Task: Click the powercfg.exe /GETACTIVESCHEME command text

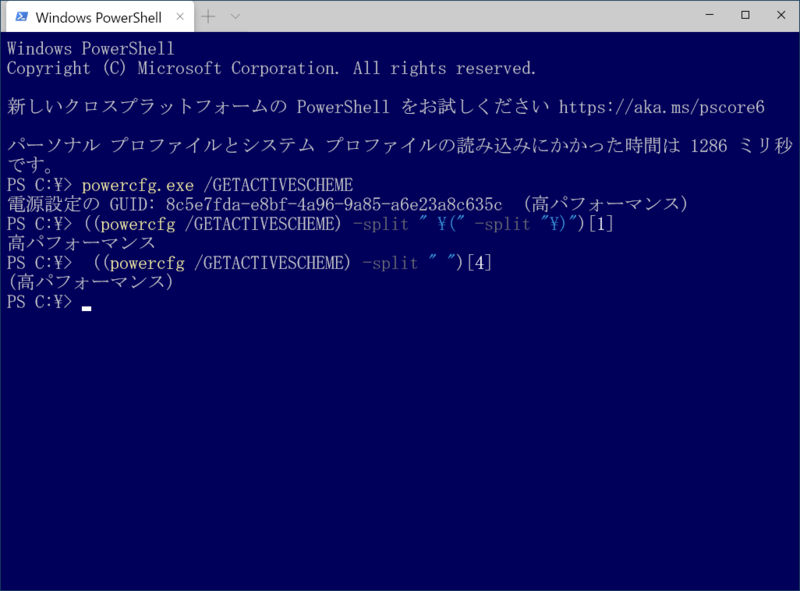Action: pyautogui.click(x=217, y=185)
